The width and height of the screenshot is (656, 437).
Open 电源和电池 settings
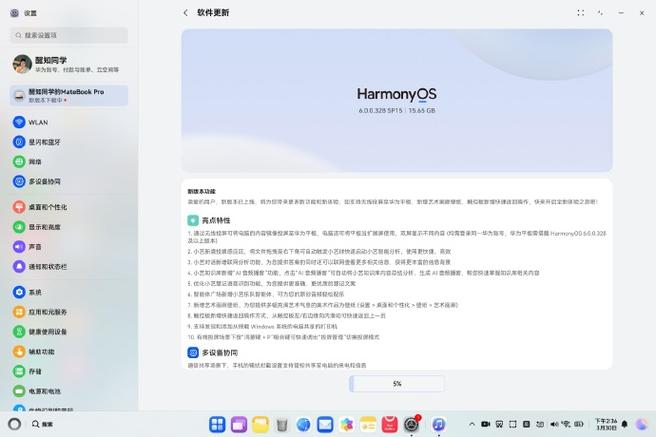click(69, 391)
